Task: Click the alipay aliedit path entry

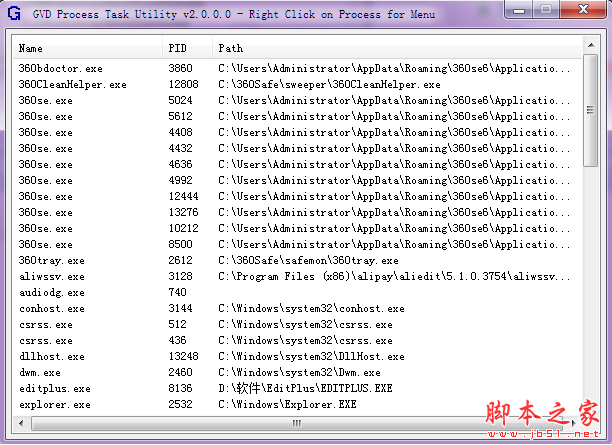Action: click(394, 277)
